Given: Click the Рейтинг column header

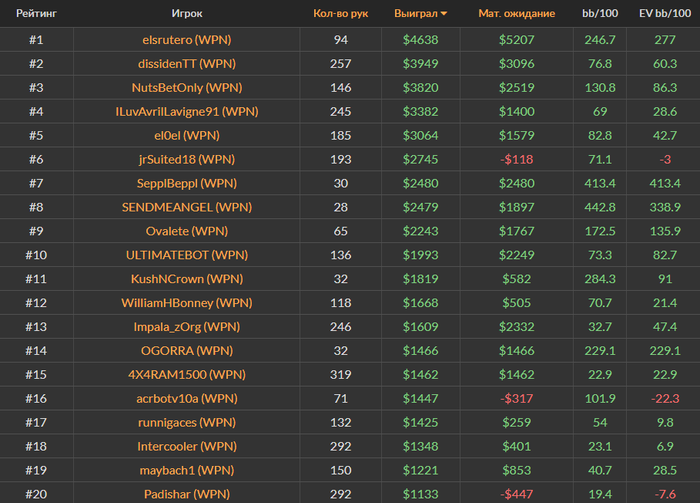Looking at the screenshot, I should [36, 13].
